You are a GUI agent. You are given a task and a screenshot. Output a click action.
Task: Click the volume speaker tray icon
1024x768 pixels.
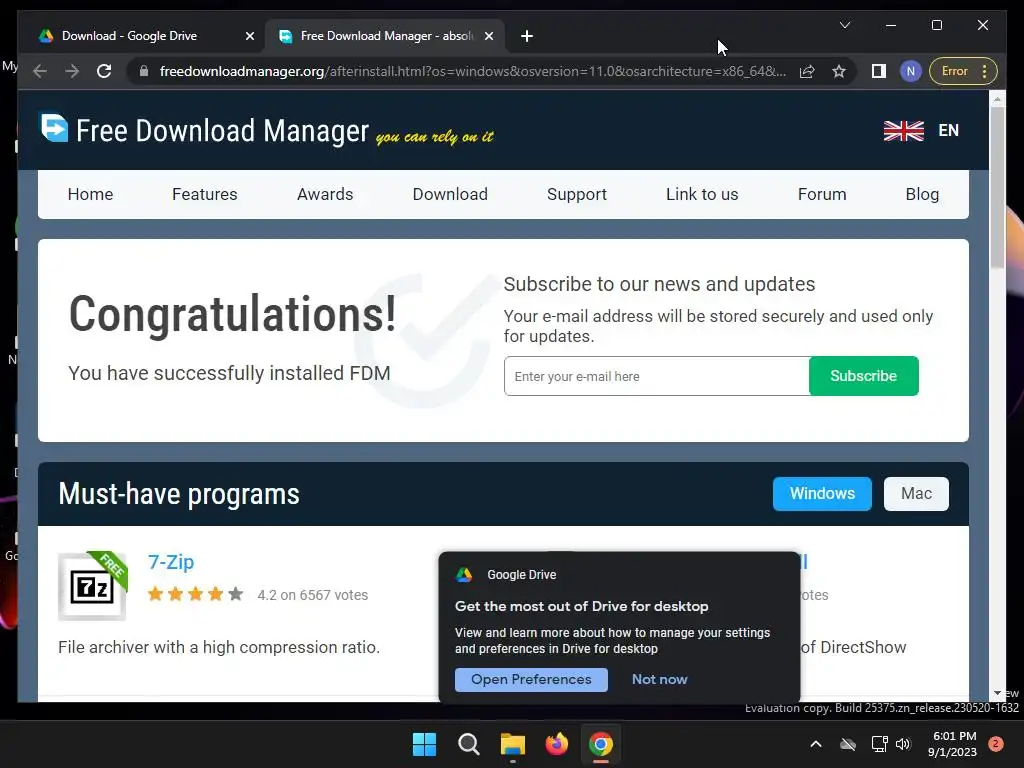click(x=903, y=744)
